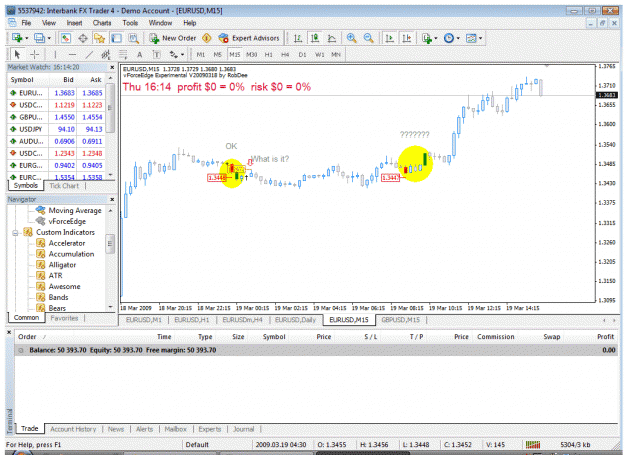Screen dimensions: 625x455
Task: Select the Alligator indicator in Navigator
Action: tap(62, 265)
